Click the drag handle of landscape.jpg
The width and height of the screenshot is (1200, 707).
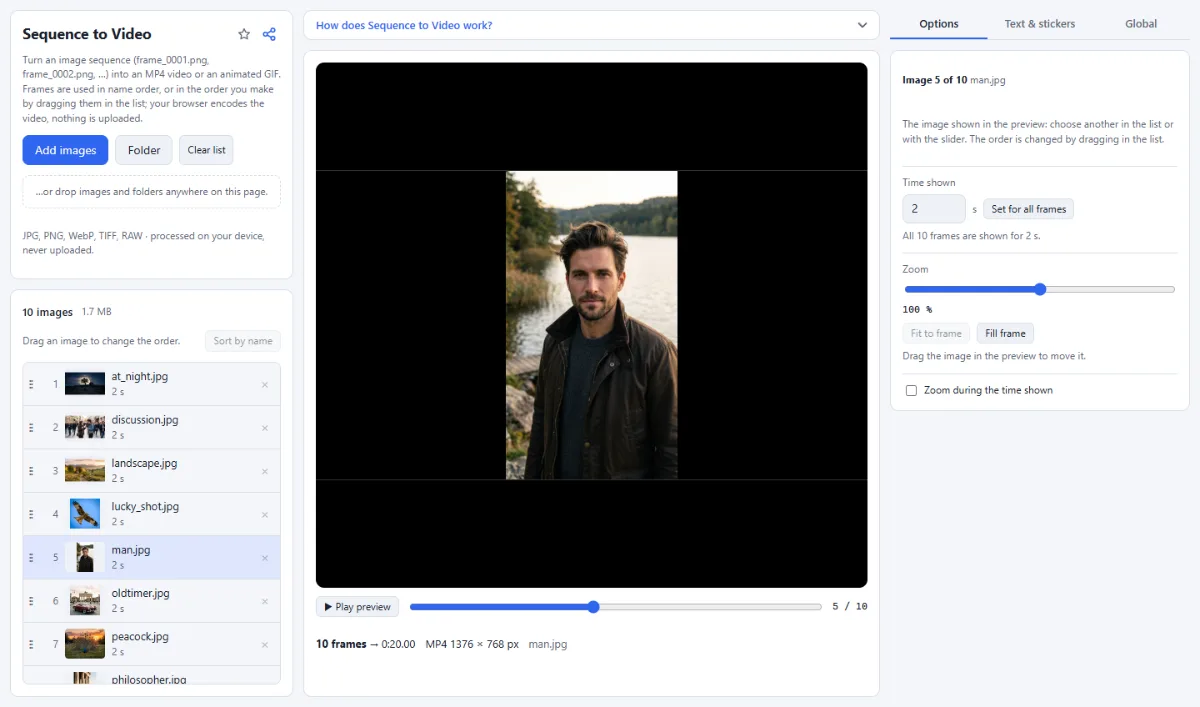coord(31,471)
